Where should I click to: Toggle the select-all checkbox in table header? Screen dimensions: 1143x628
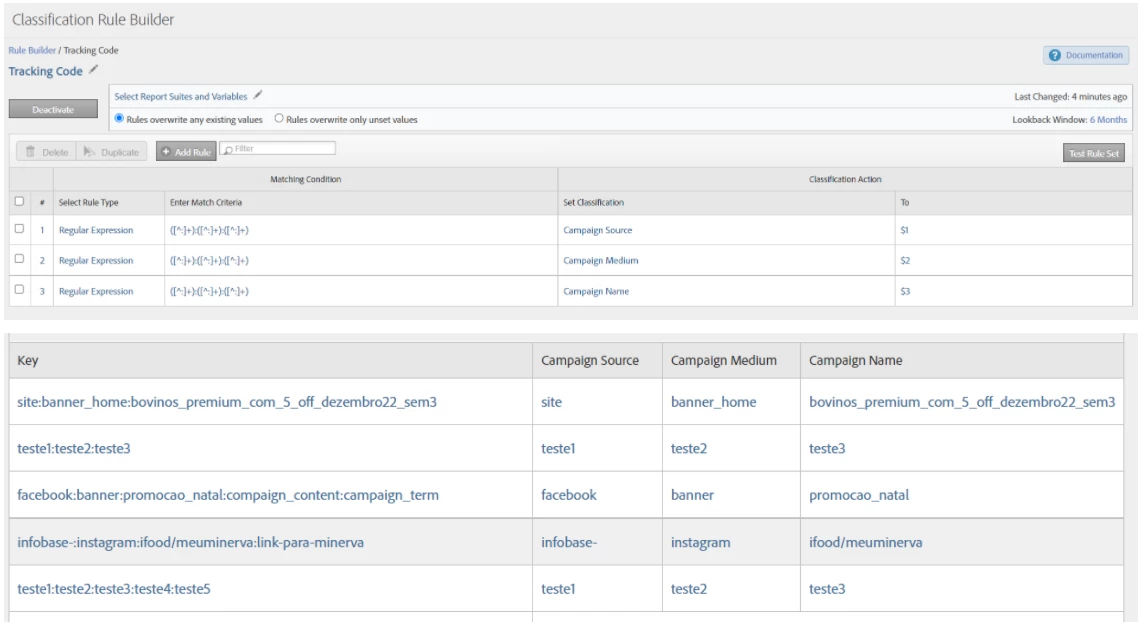point(20,201)
